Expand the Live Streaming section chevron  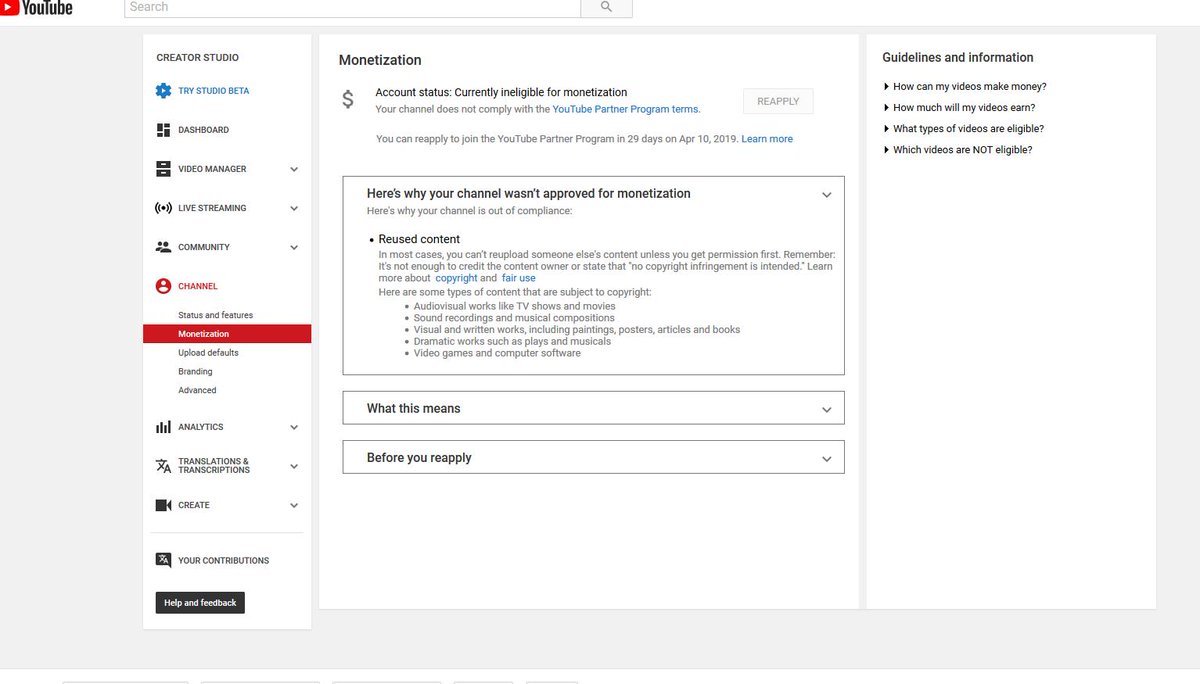294,209
